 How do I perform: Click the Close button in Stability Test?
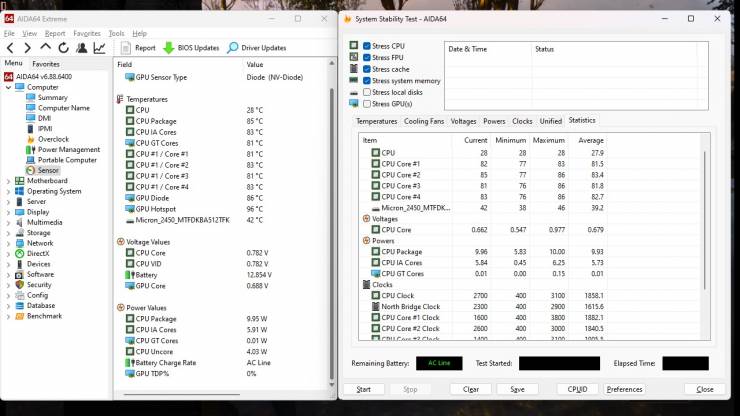(705, 389)
